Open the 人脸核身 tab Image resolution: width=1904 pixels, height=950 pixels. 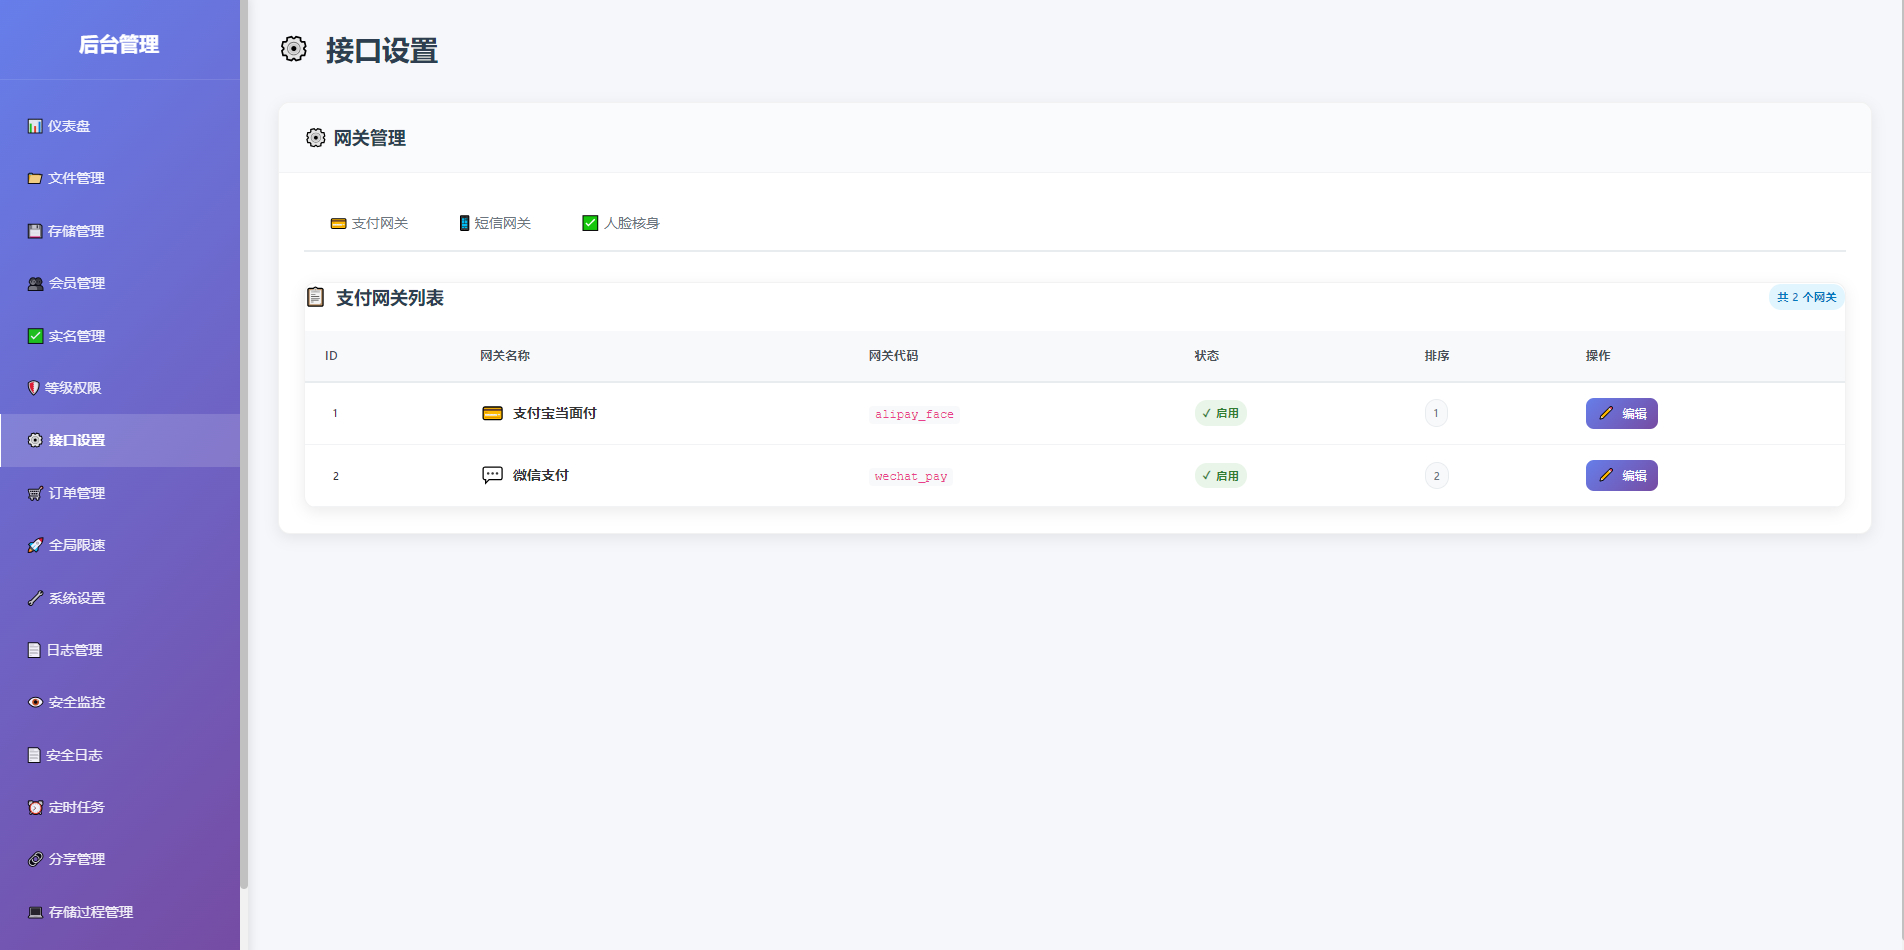(621, 223)
